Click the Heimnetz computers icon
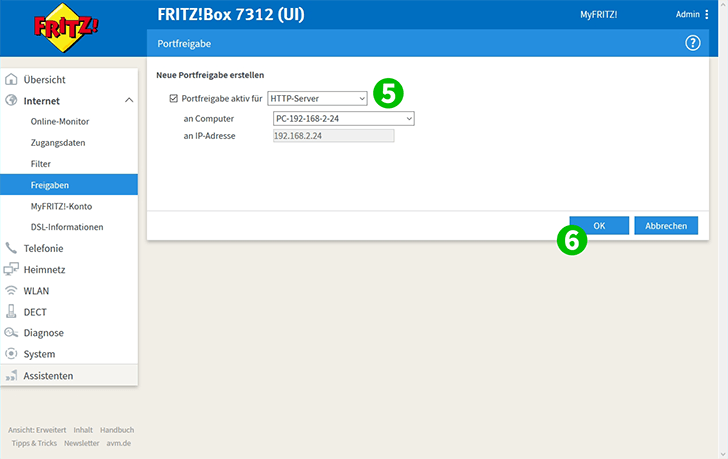The image size is (728, 459). tap(11, 269)
